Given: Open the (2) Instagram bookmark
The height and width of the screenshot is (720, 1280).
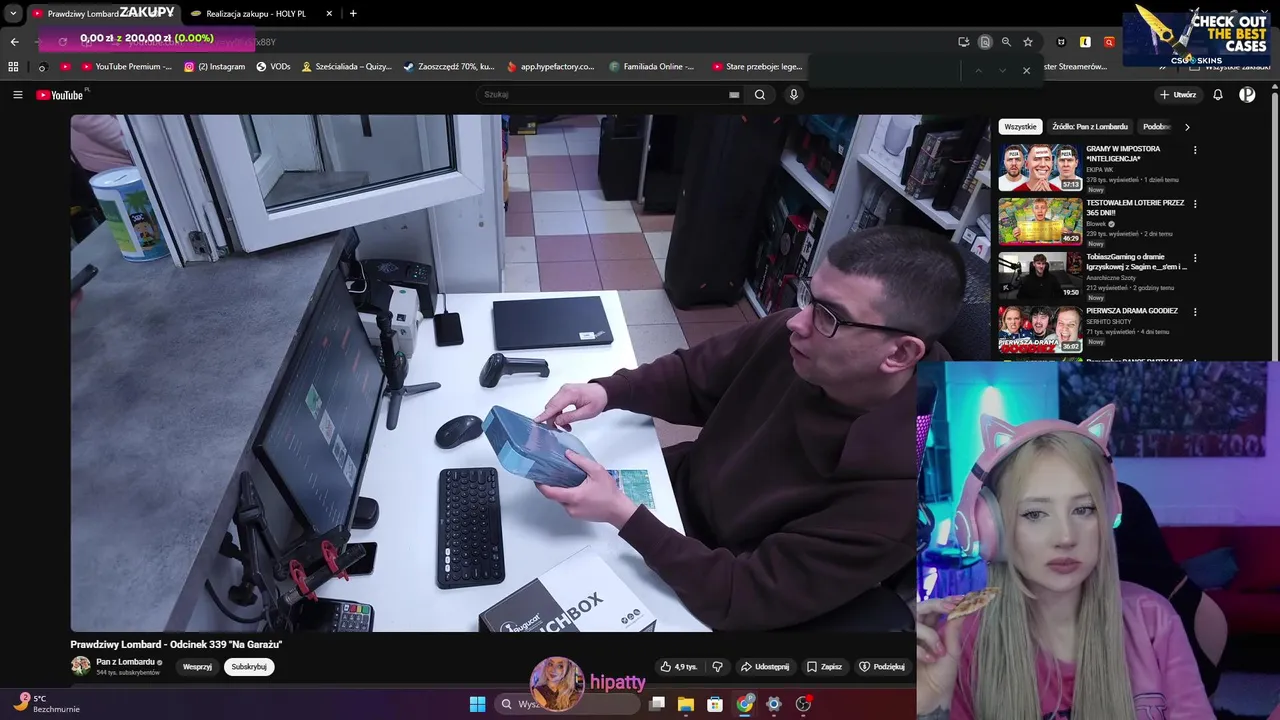Looking at the screenshot, I should [x=214, y=67].
